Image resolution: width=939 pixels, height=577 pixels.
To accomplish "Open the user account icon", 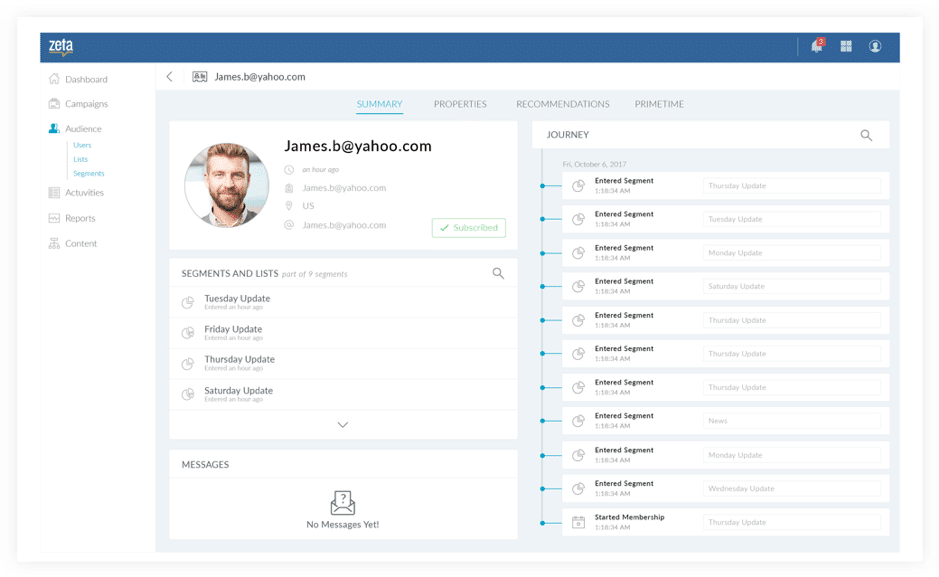I will 875,46.
